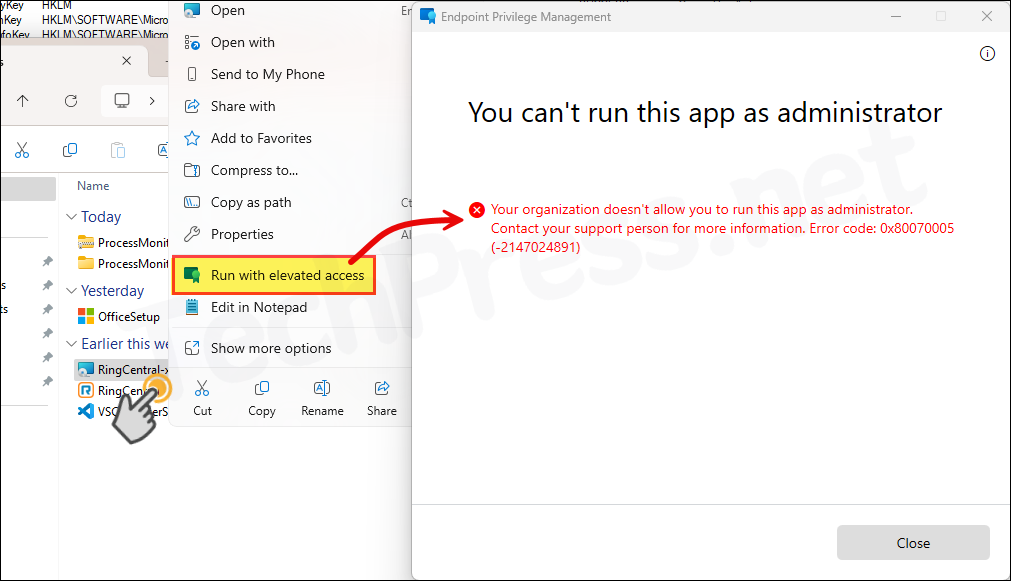Select the ProcessMonitor folder with the plain folder icon

122,263
